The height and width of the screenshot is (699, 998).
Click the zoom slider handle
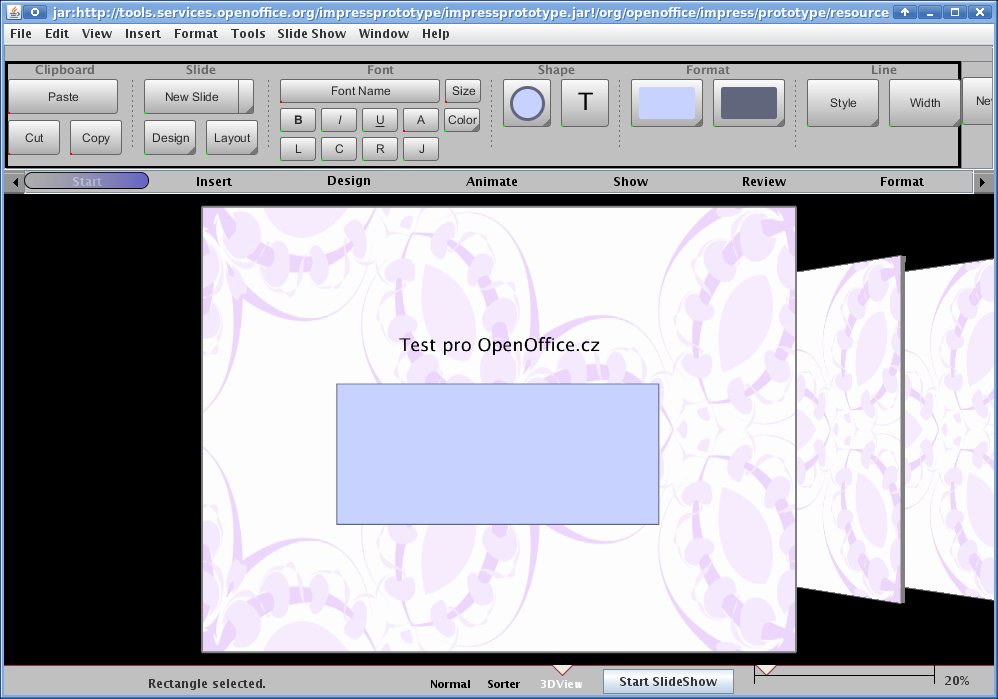pos(766,670)
